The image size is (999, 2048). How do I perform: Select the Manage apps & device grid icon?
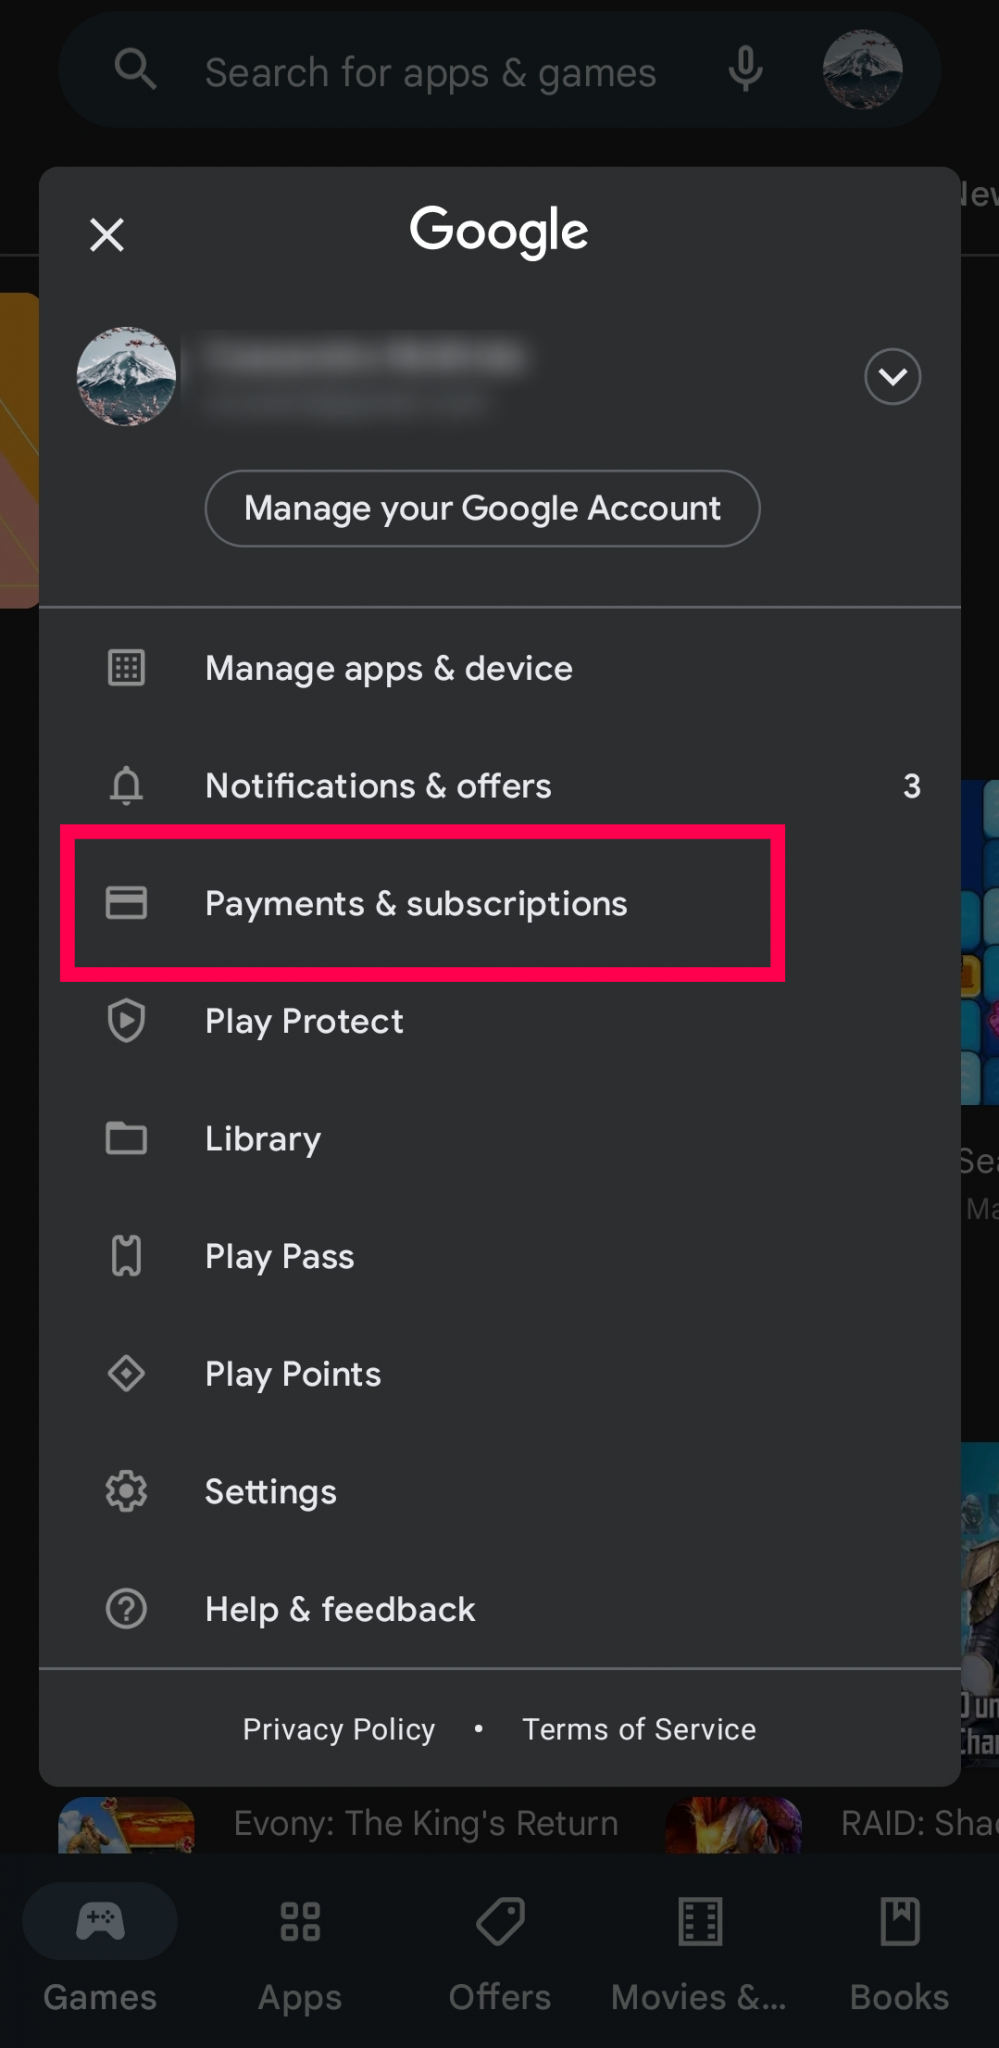[126, 667]
